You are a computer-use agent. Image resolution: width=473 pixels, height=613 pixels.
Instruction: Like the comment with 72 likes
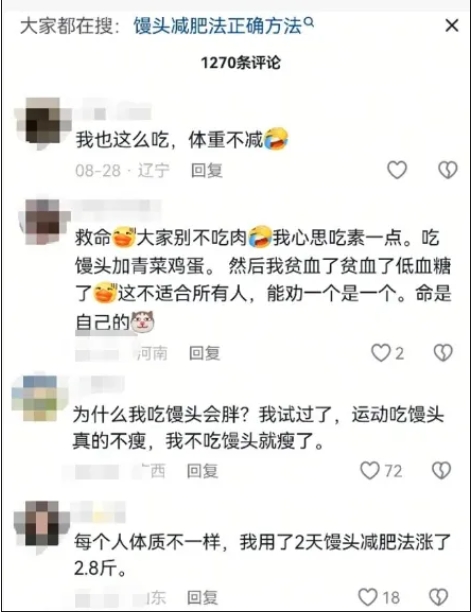[370, 470]
